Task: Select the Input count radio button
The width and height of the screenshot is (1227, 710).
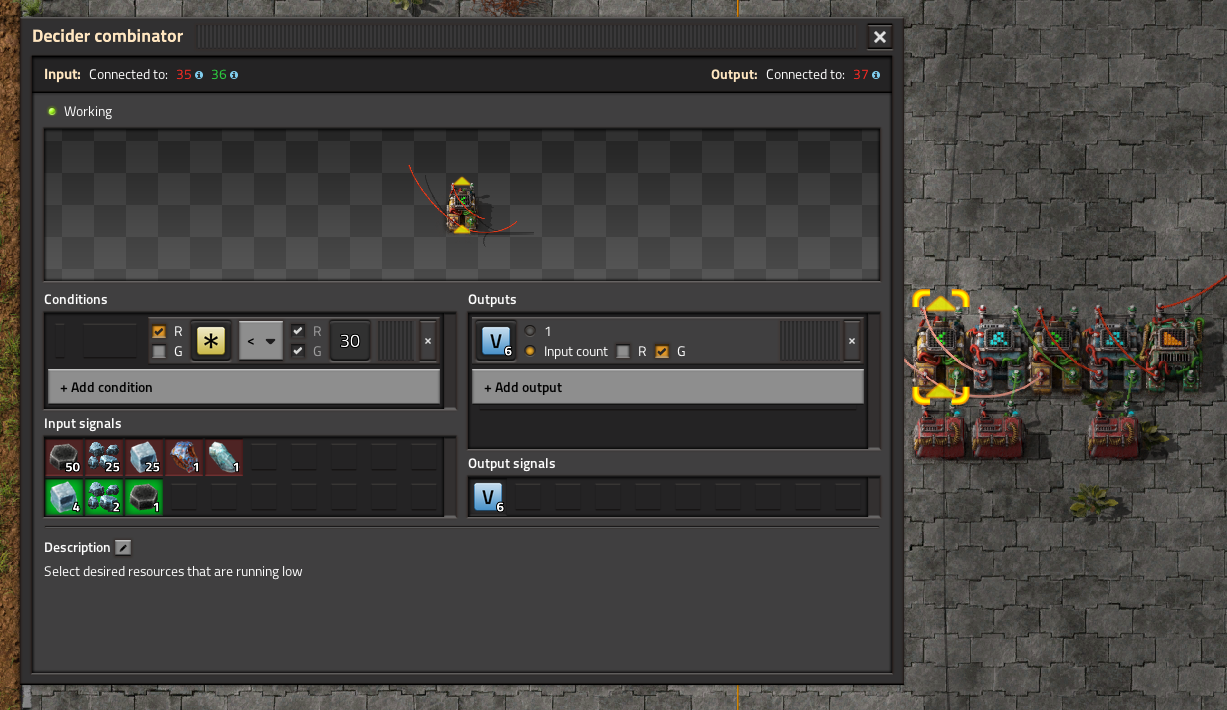Action: (530, 351)
